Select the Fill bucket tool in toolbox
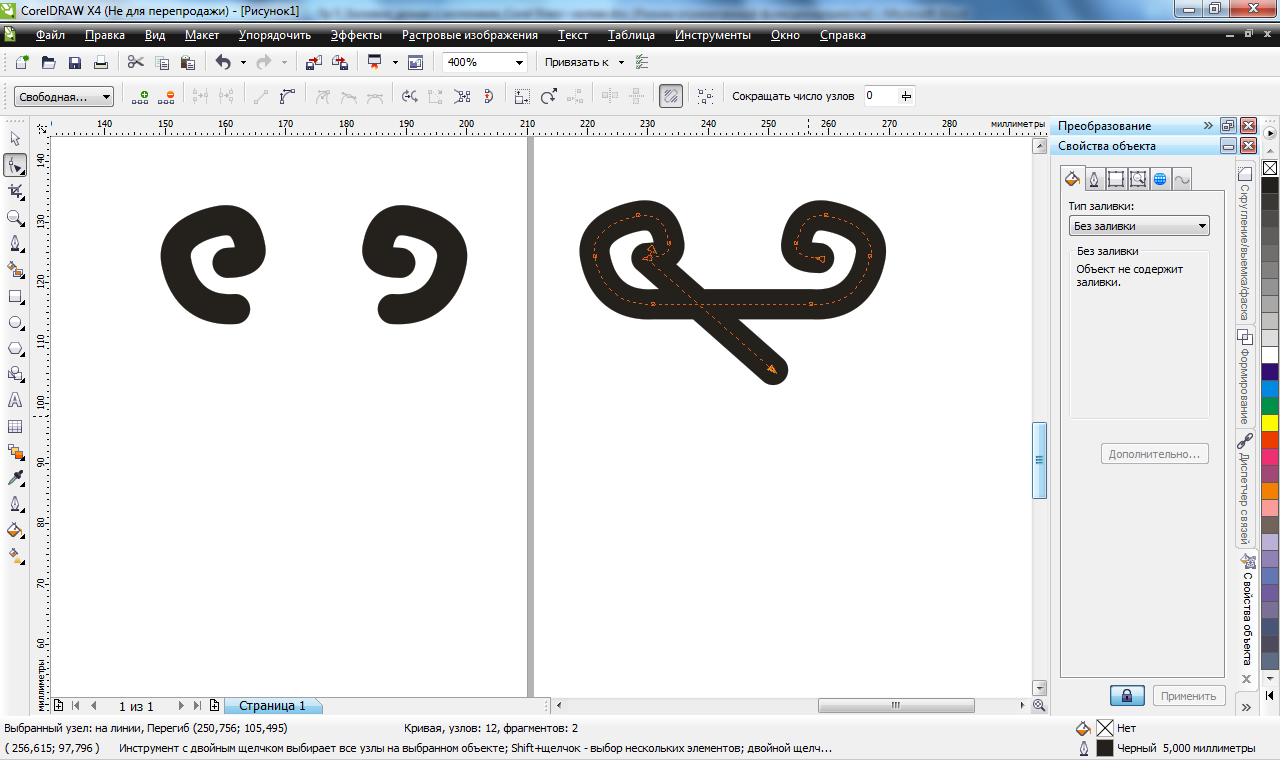The width and height of the screenshot is (1280, 760). click(x=15, y=530)
